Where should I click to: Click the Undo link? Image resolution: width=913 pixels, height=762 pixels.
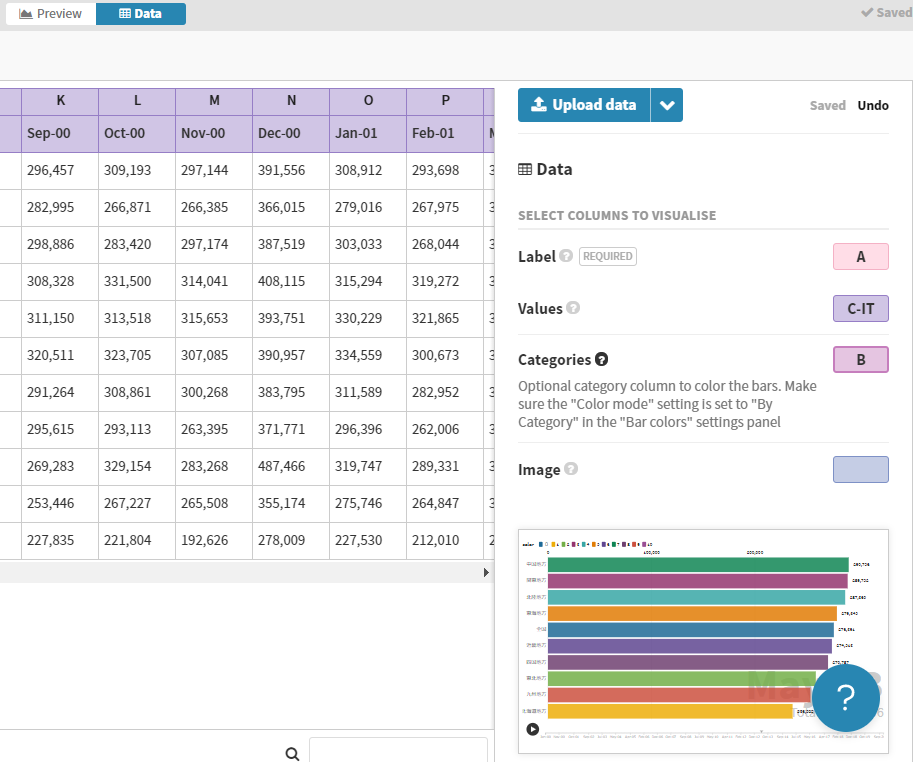point(873,105)
